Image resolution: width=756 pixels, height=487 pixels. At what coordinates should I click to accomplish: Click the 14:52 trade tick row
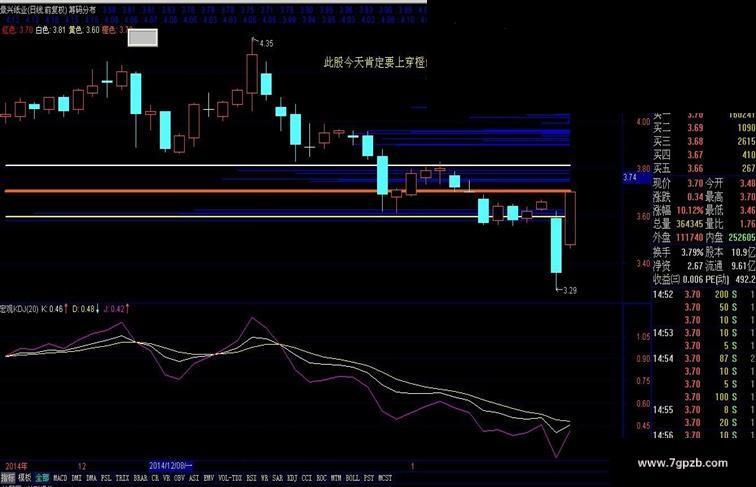(704, 294)
